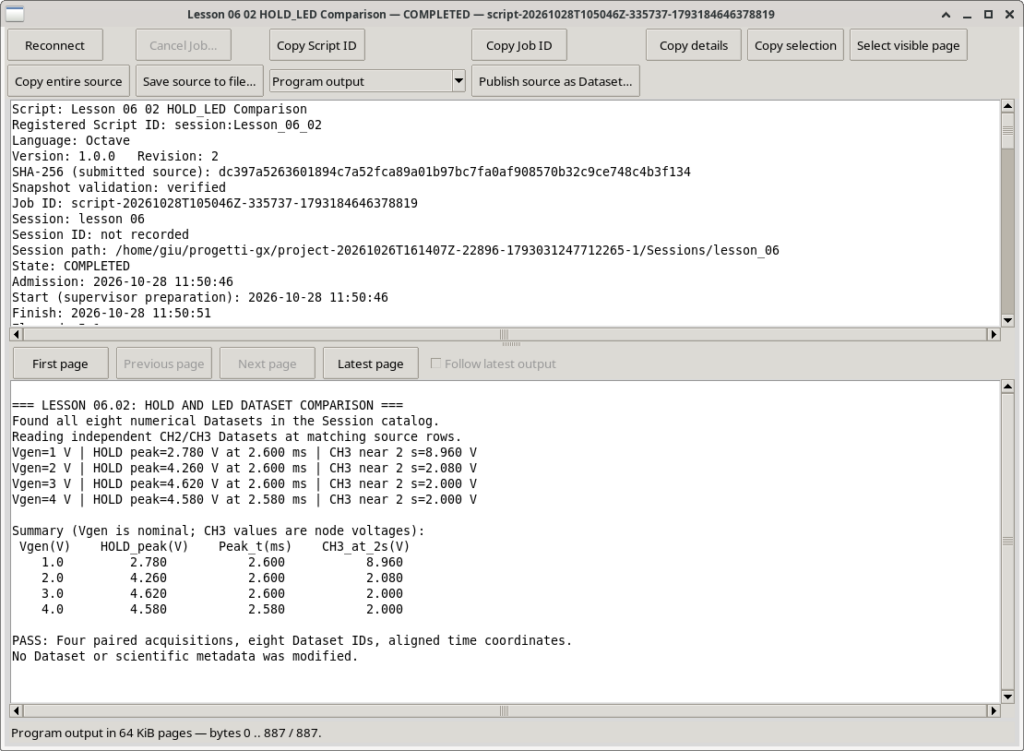
Task: Copy the Job ID
Action: (x=519, y=46)
